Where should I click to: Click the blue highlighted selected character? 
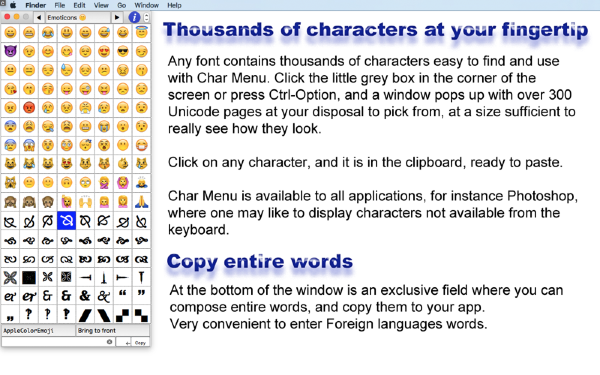67,221
